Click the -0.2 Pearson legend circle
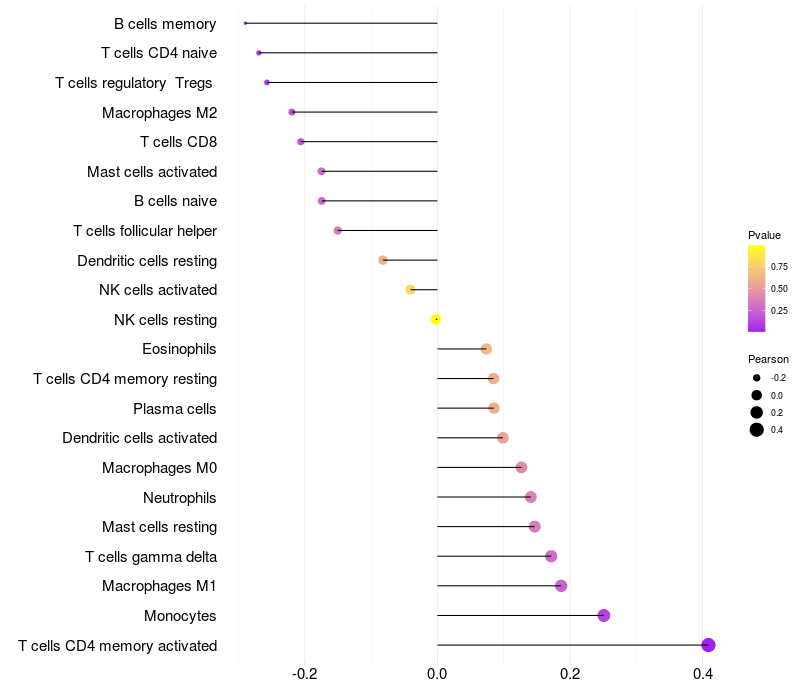800x700 pixels. [x=757, y=378]
